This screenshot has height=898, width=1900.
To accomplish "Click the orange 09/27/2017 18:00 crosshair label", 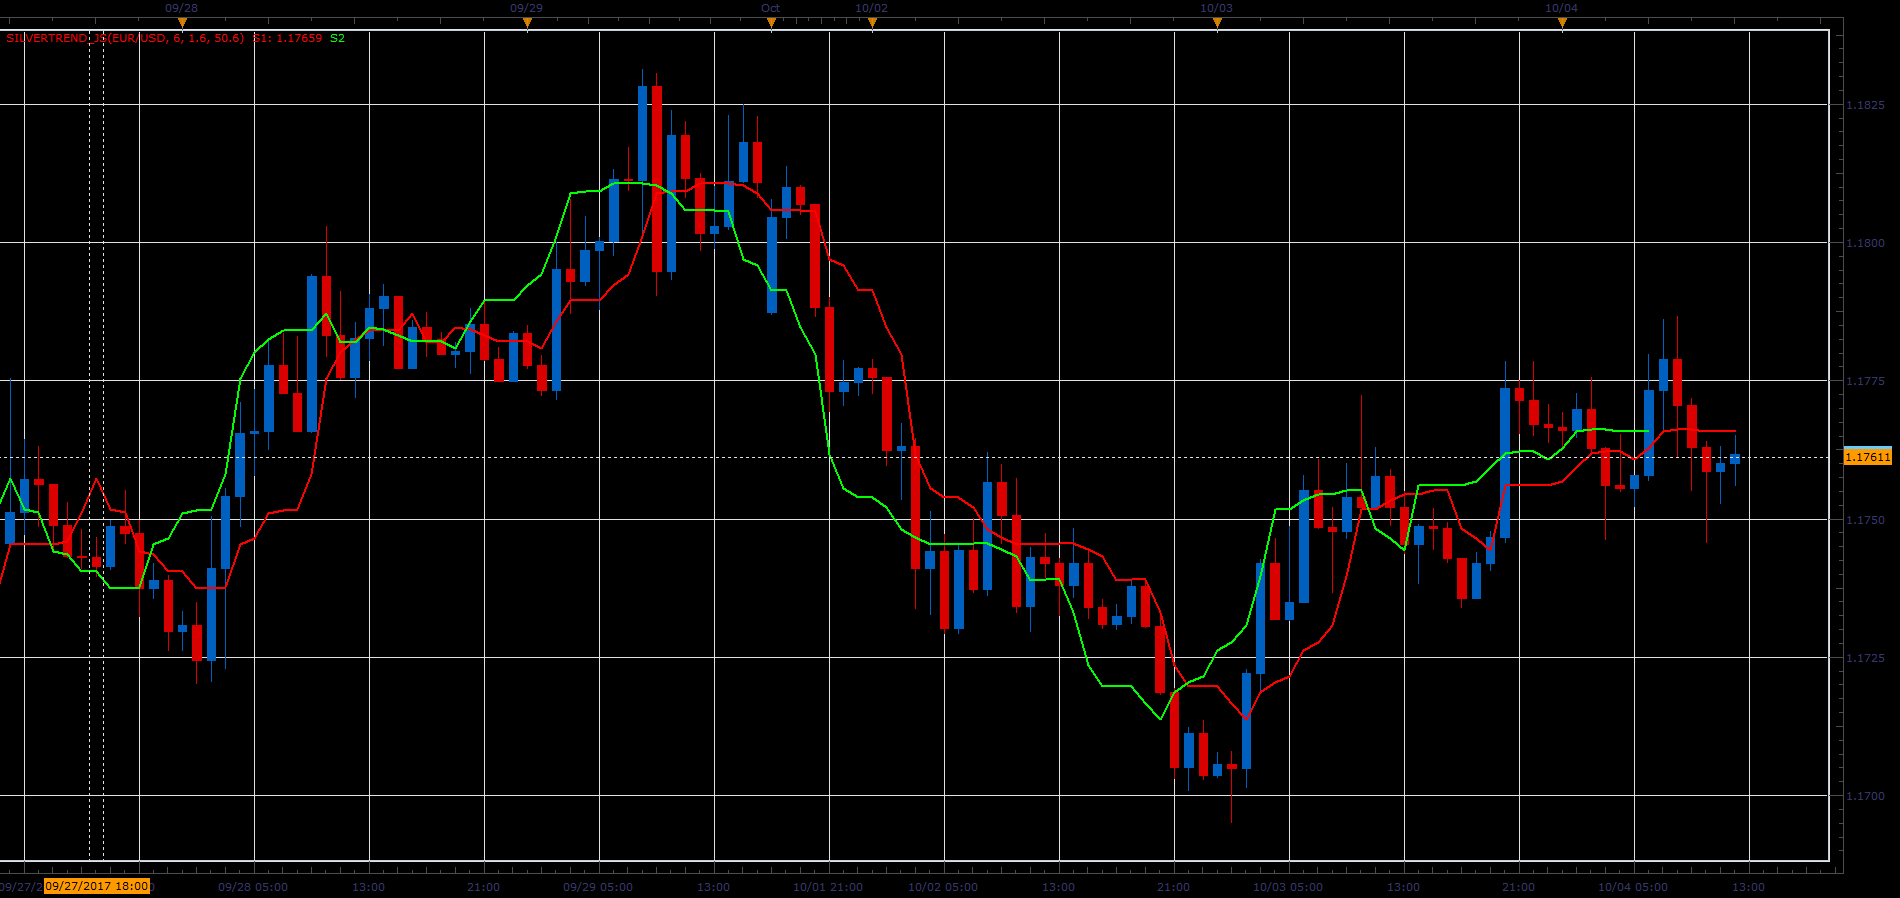I will click(97, 886).
